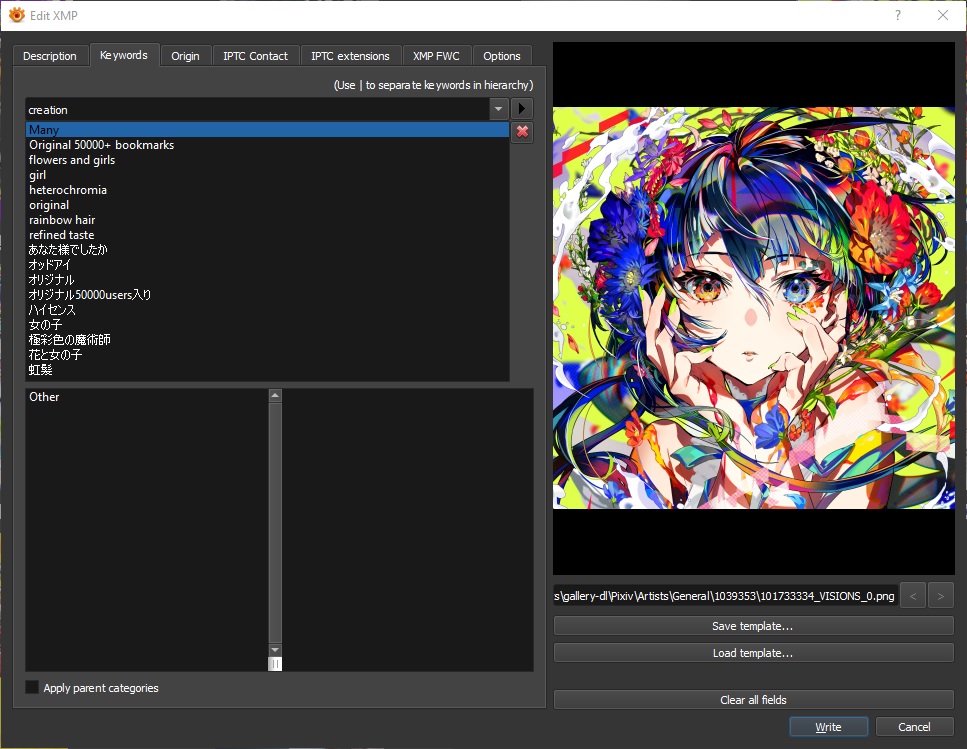Click the add keyword arrow button
Screen dimensions: 967x749
pyautogui.click(x=522, y=108)
